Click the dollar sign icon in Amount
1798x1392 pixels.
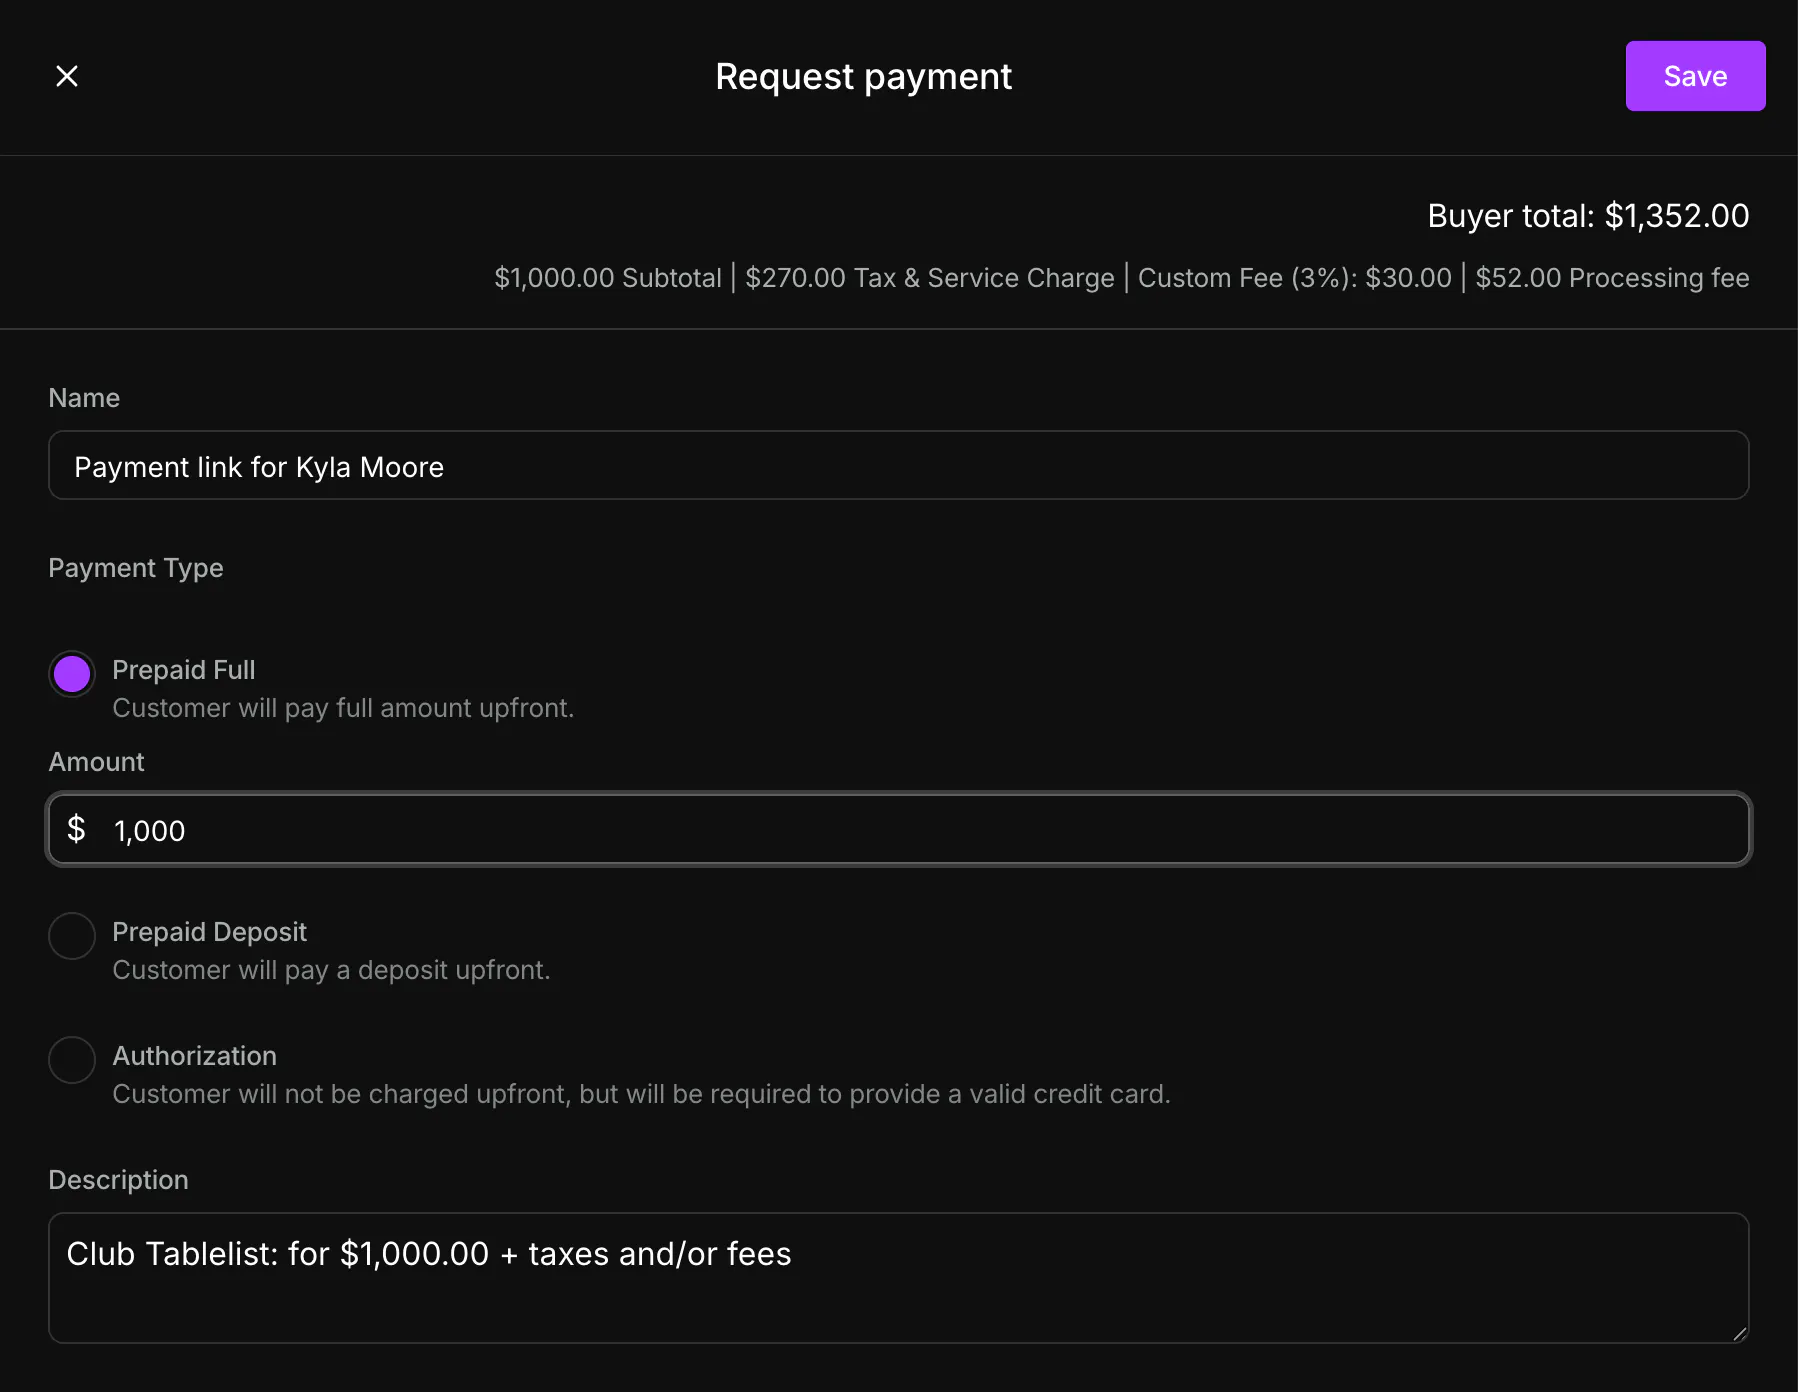tap(76, 829)
